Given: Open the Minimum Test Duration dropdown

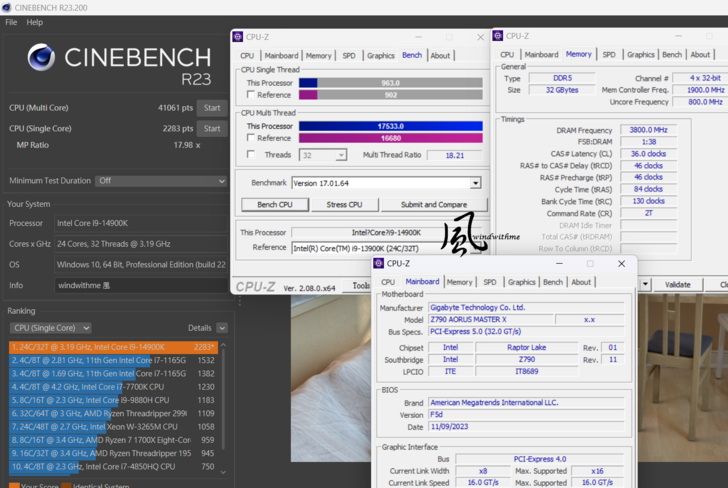Looking at the screenshot, I should pos(160,181).
